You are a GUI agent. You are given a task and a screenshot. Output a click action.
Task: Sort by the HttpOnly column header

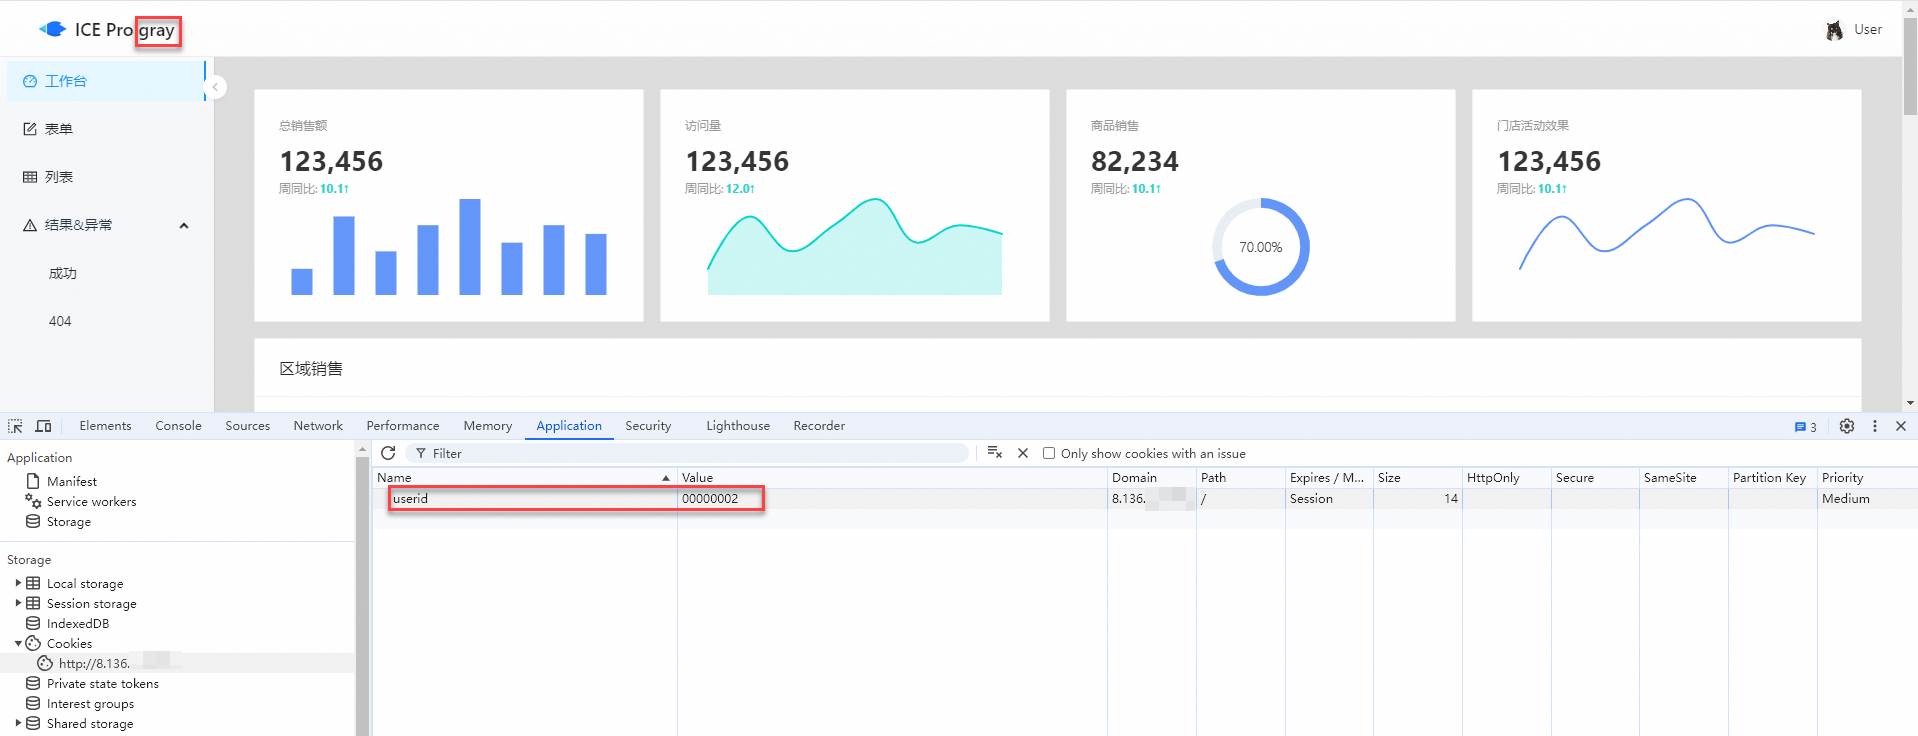tap(1507, 478)
